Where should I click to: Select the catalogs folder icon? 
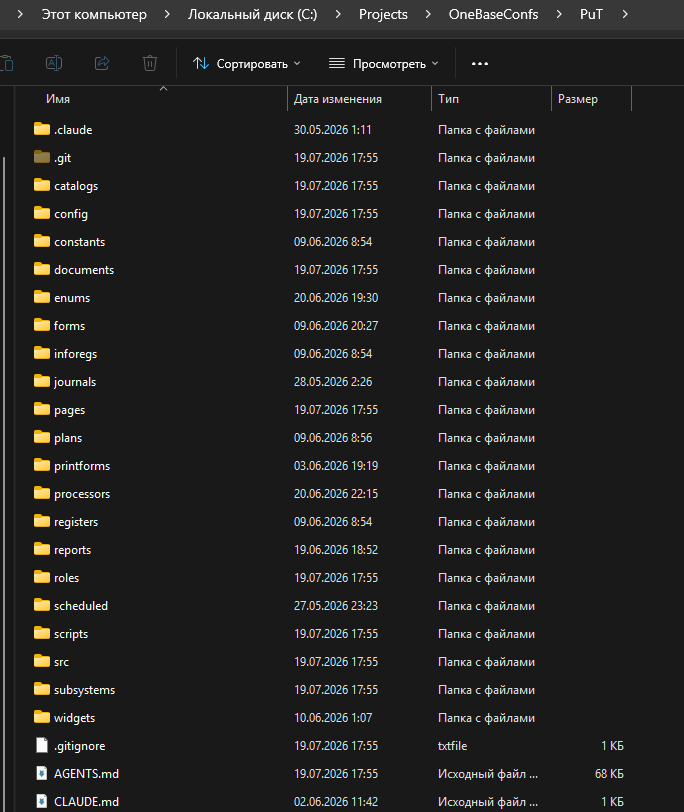(42, 185)
